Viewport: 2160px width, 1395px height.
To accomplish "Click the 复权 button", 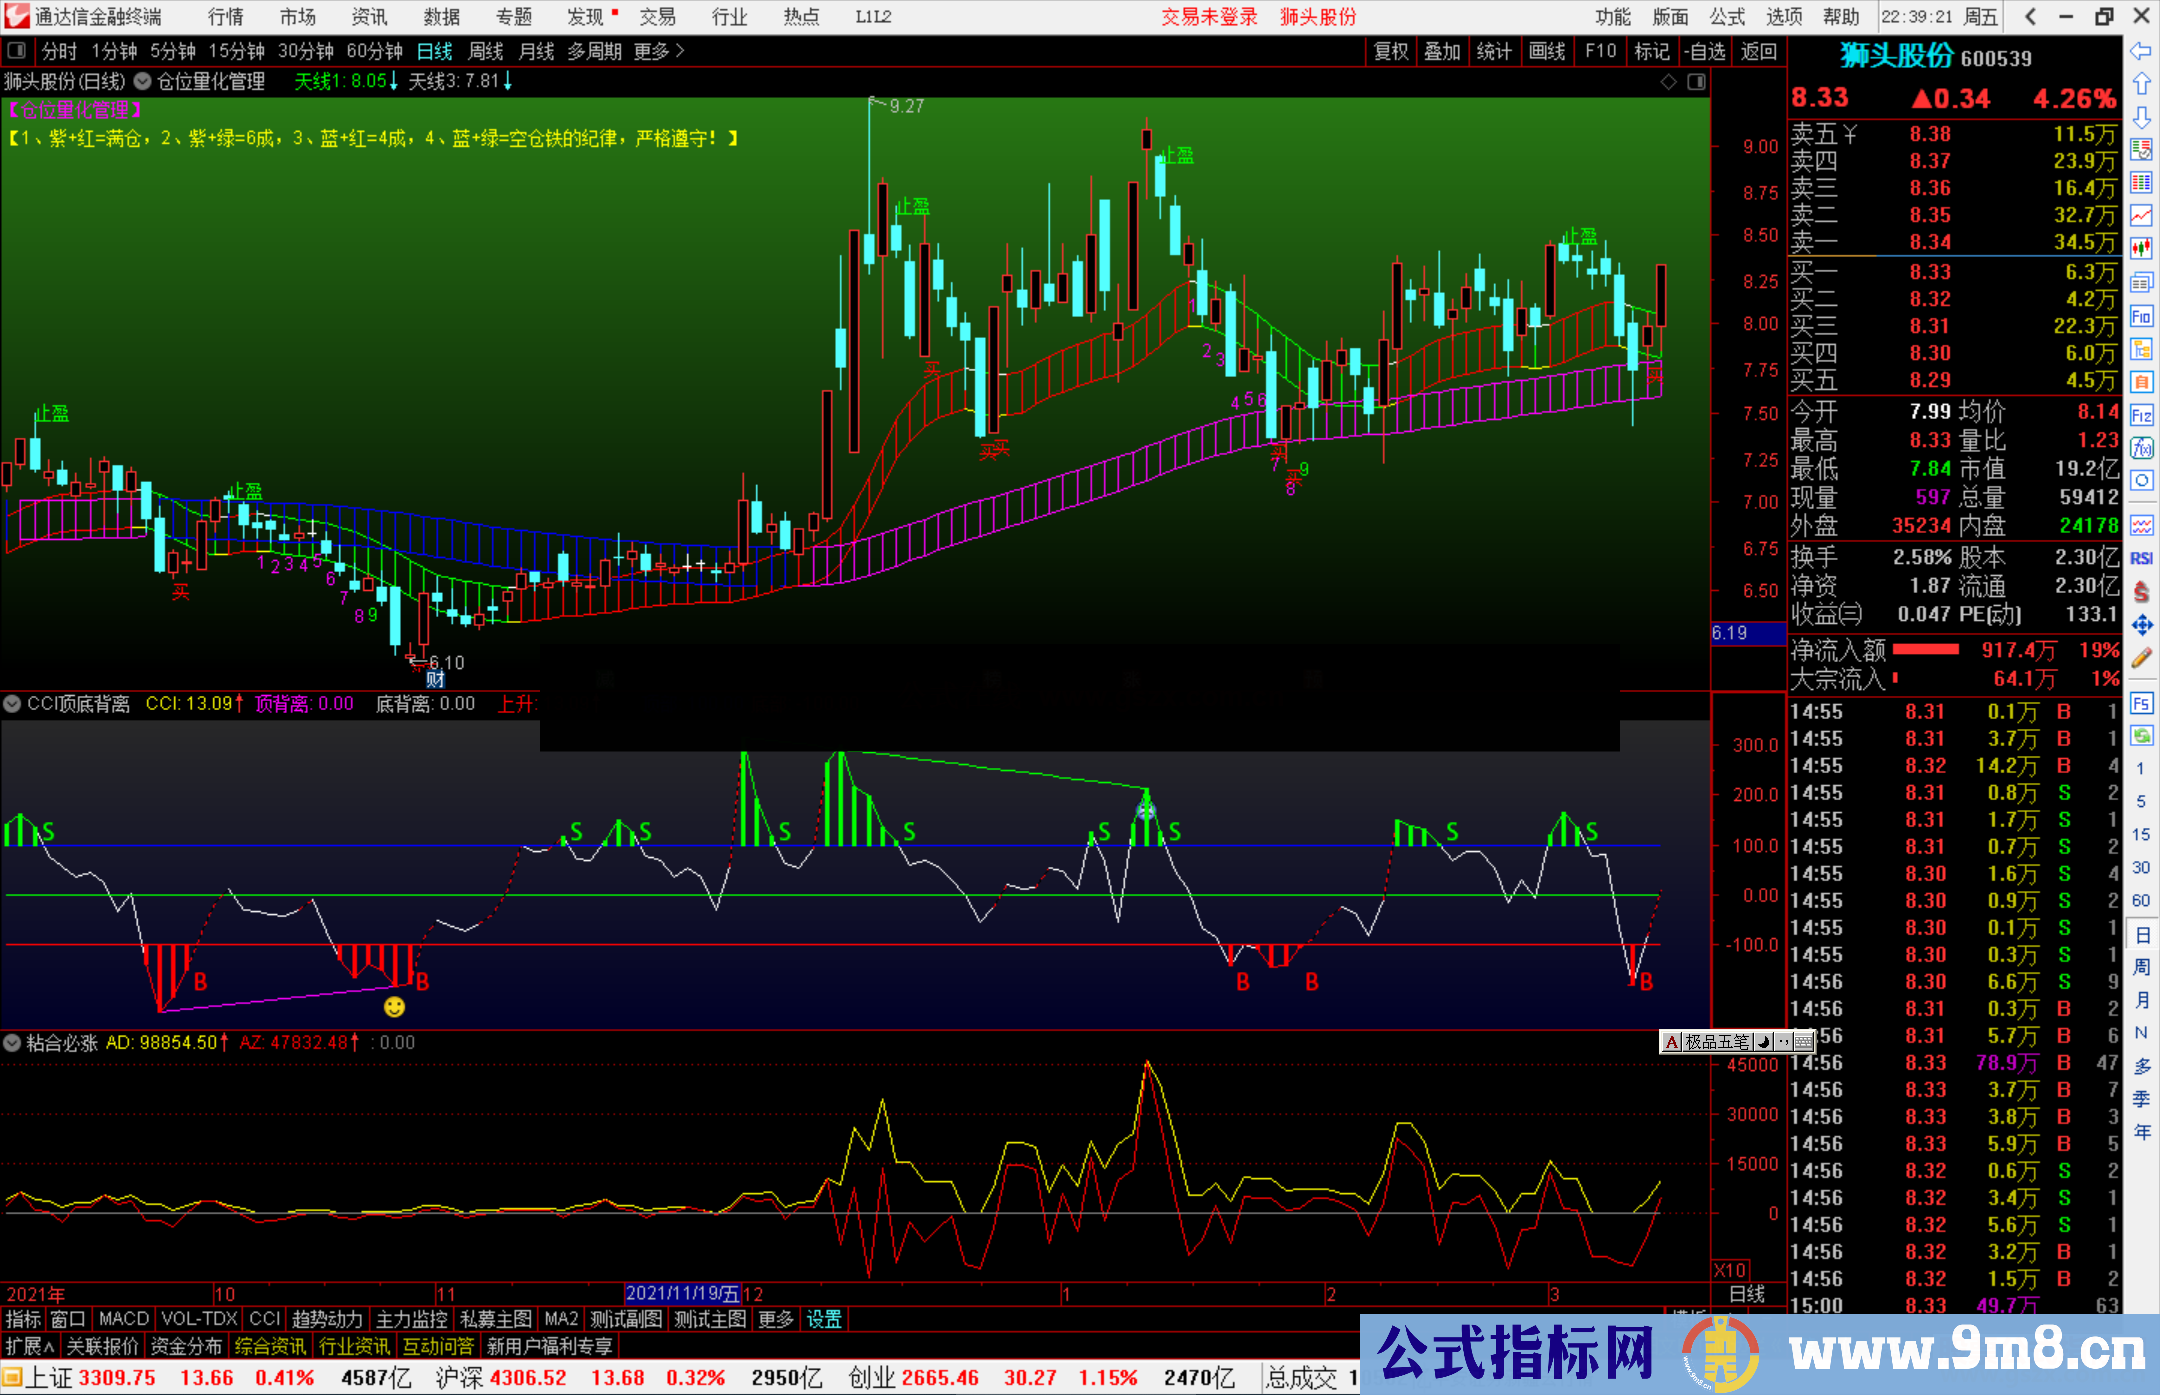I will [1391, 51].
